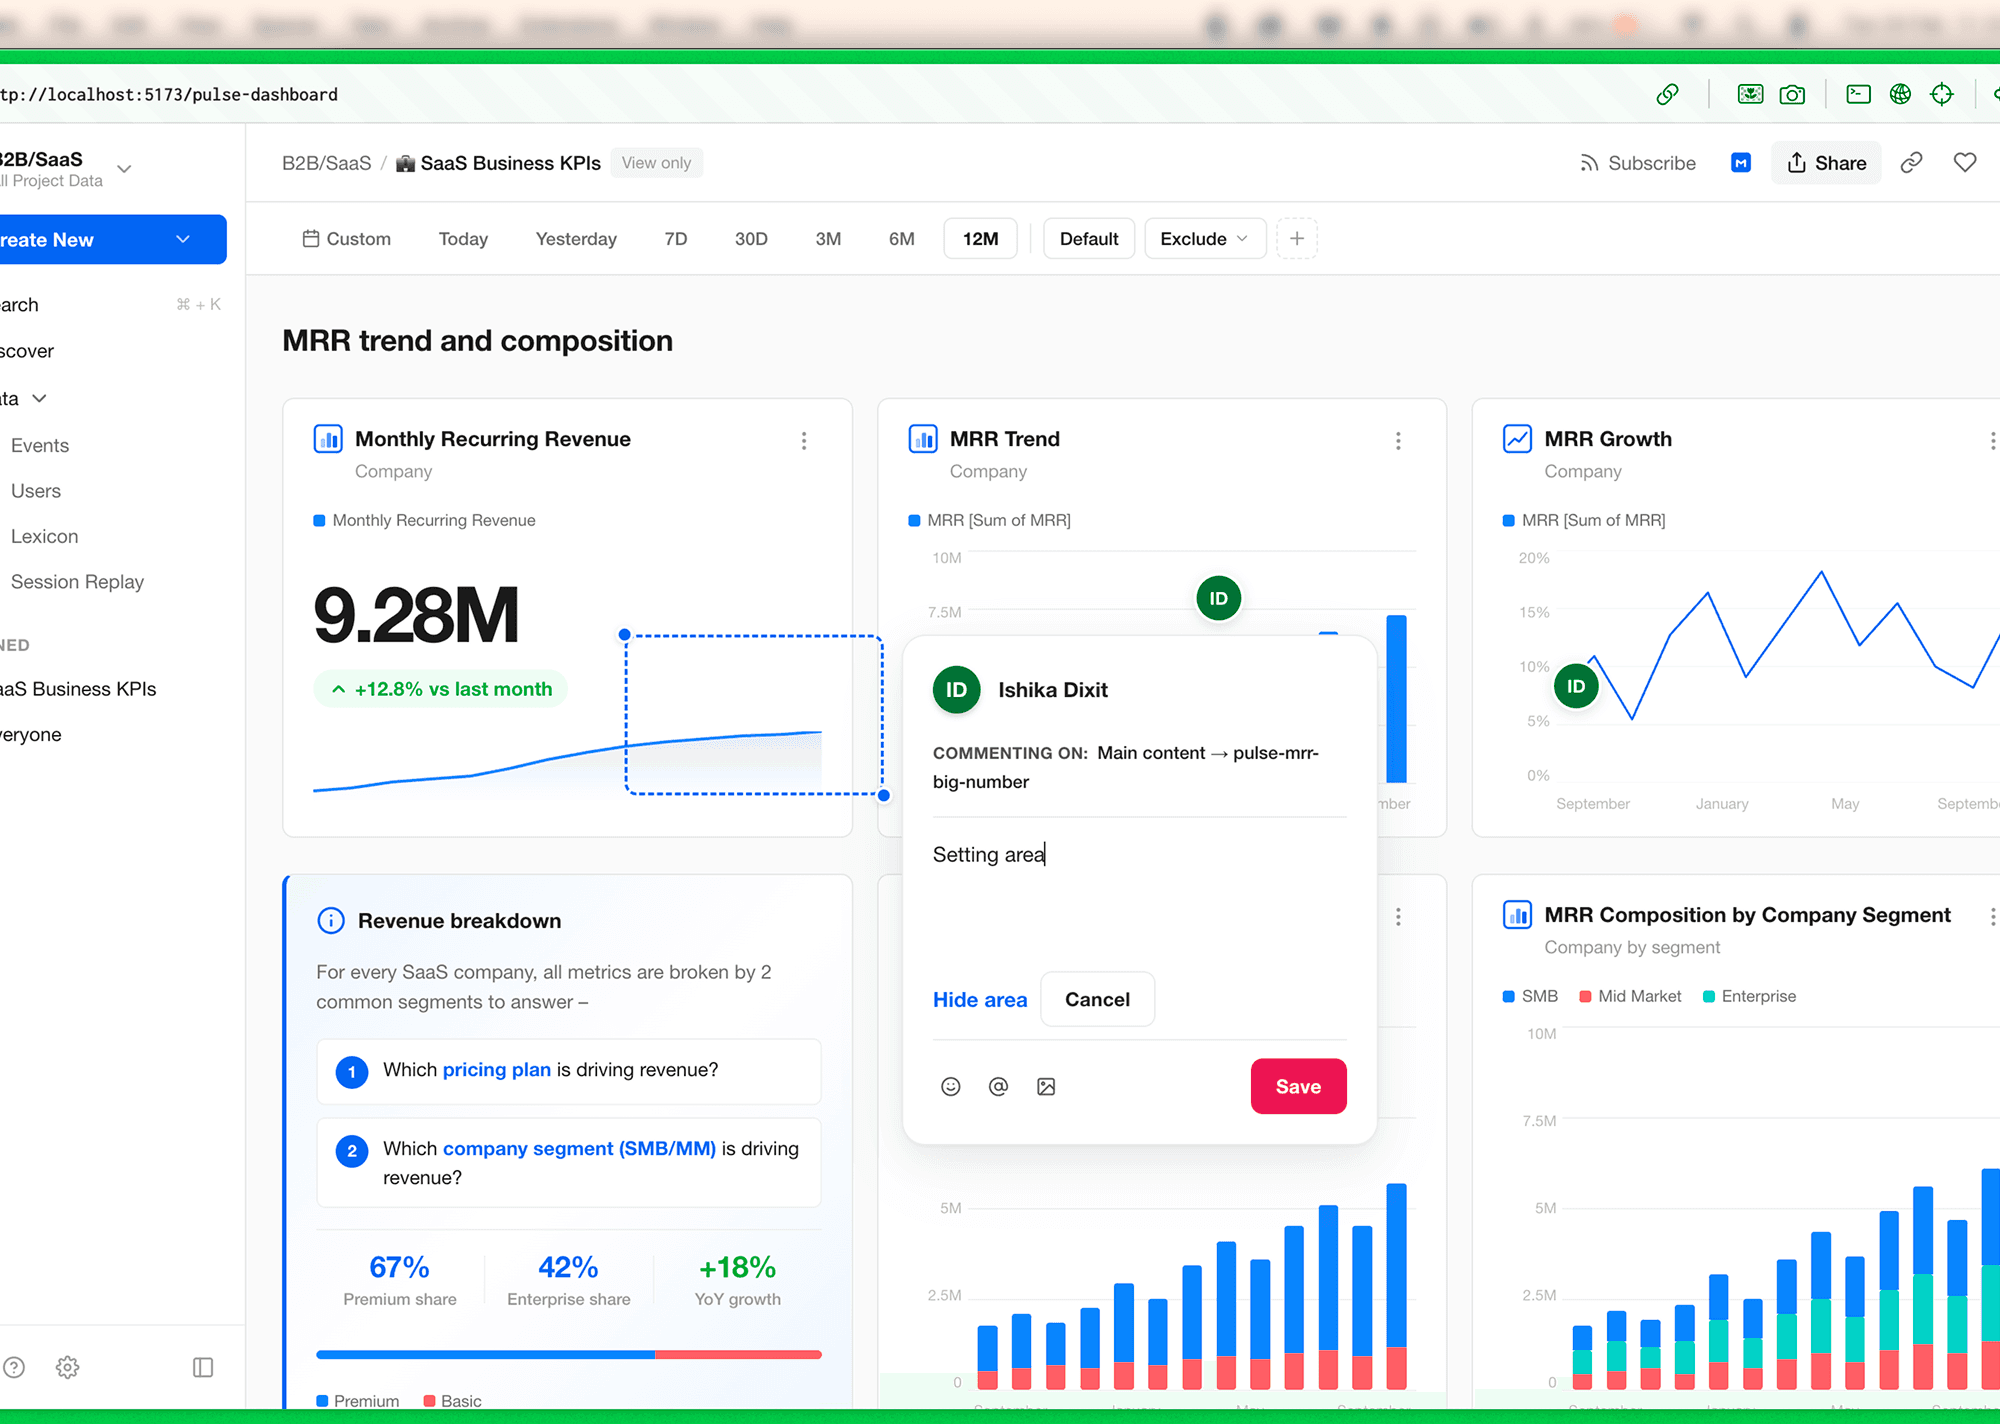Click the copy link icon beside Share
Viewport: 2000px width, 1424px height.
(x=1911, y=163)
